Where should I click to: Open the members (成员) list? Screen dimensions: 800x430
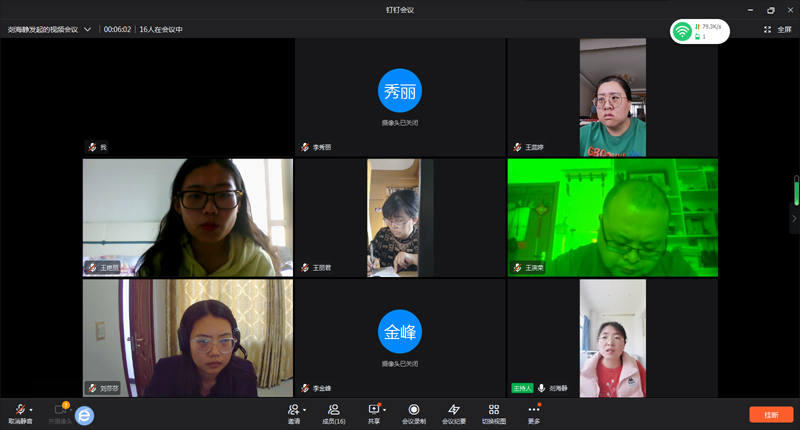pyautogui.click(x=333, y=411)
